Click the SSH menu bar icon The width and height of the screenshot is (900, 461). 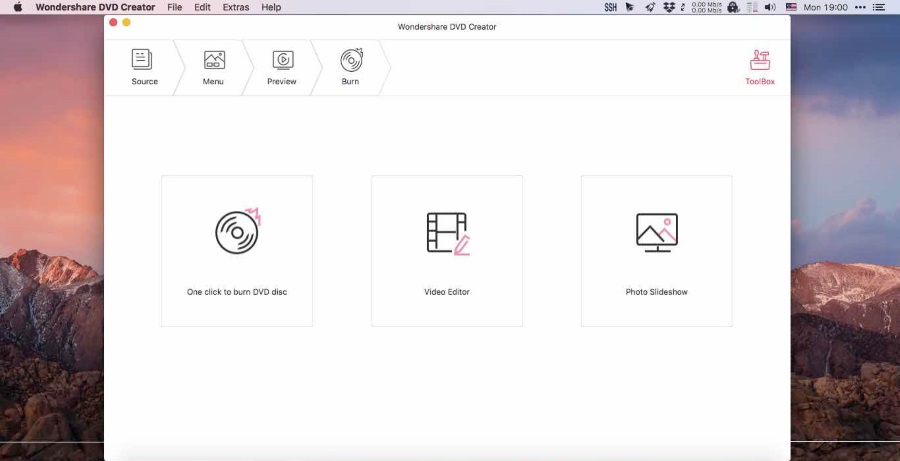tap(611, 7)
